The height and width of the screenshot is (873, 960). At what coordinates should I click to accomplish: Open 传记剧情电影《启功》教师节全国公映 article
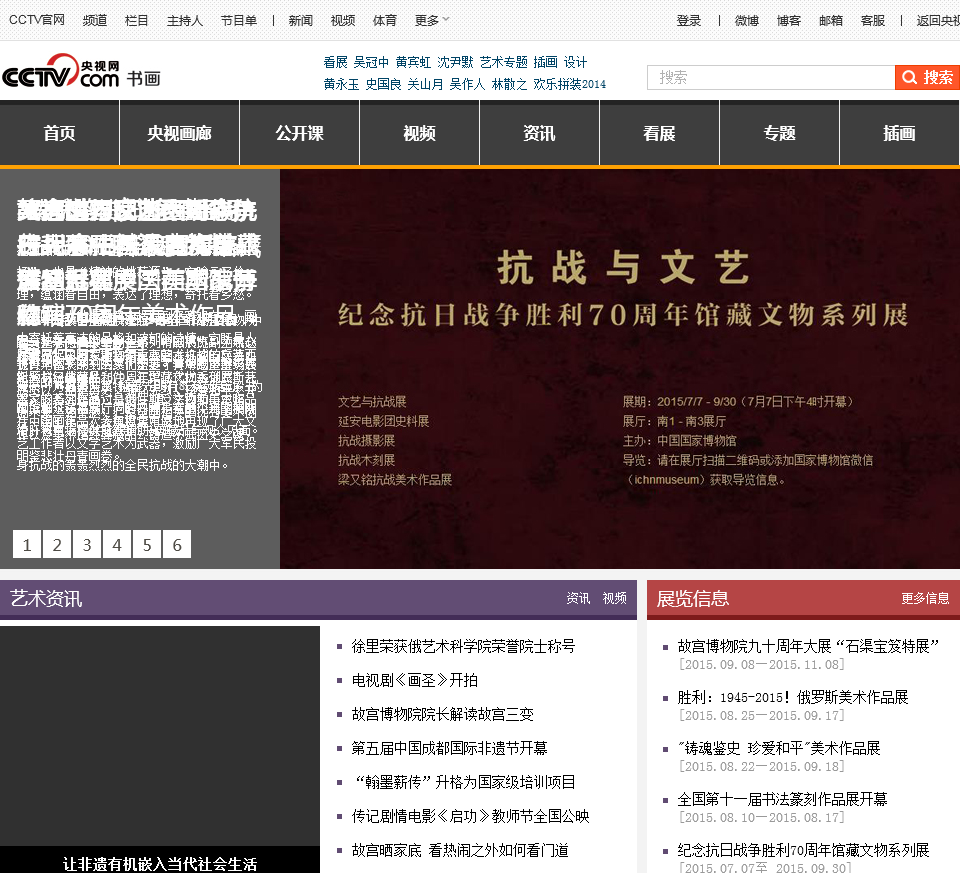click(x=470, y=816)
